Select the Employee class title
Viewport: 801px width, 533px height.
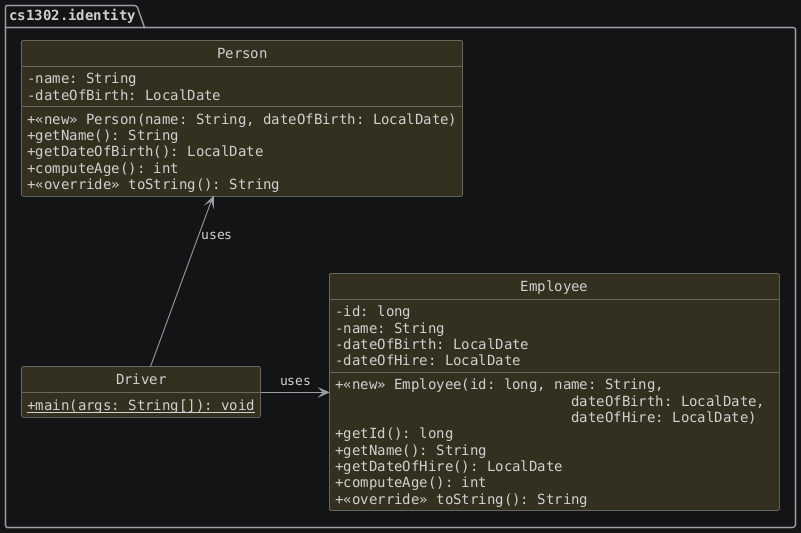coord(554,286)
